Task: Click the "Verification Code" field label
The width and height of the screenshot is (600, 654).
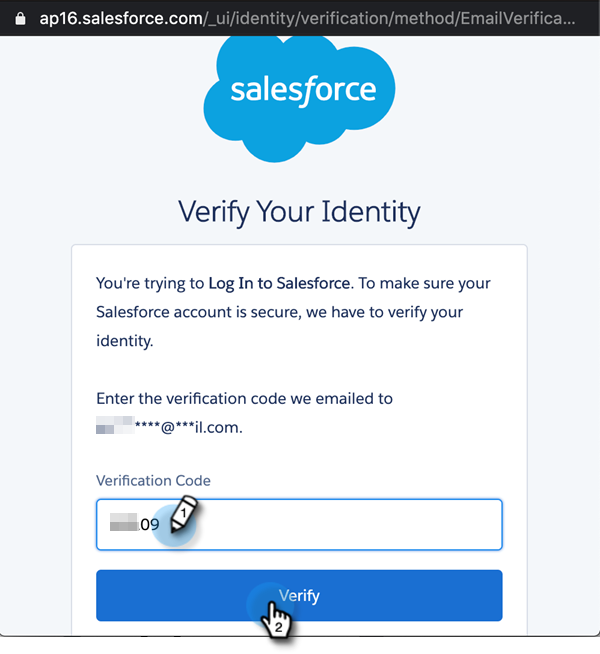Action: pyautogui.click(x=153, y=480)
